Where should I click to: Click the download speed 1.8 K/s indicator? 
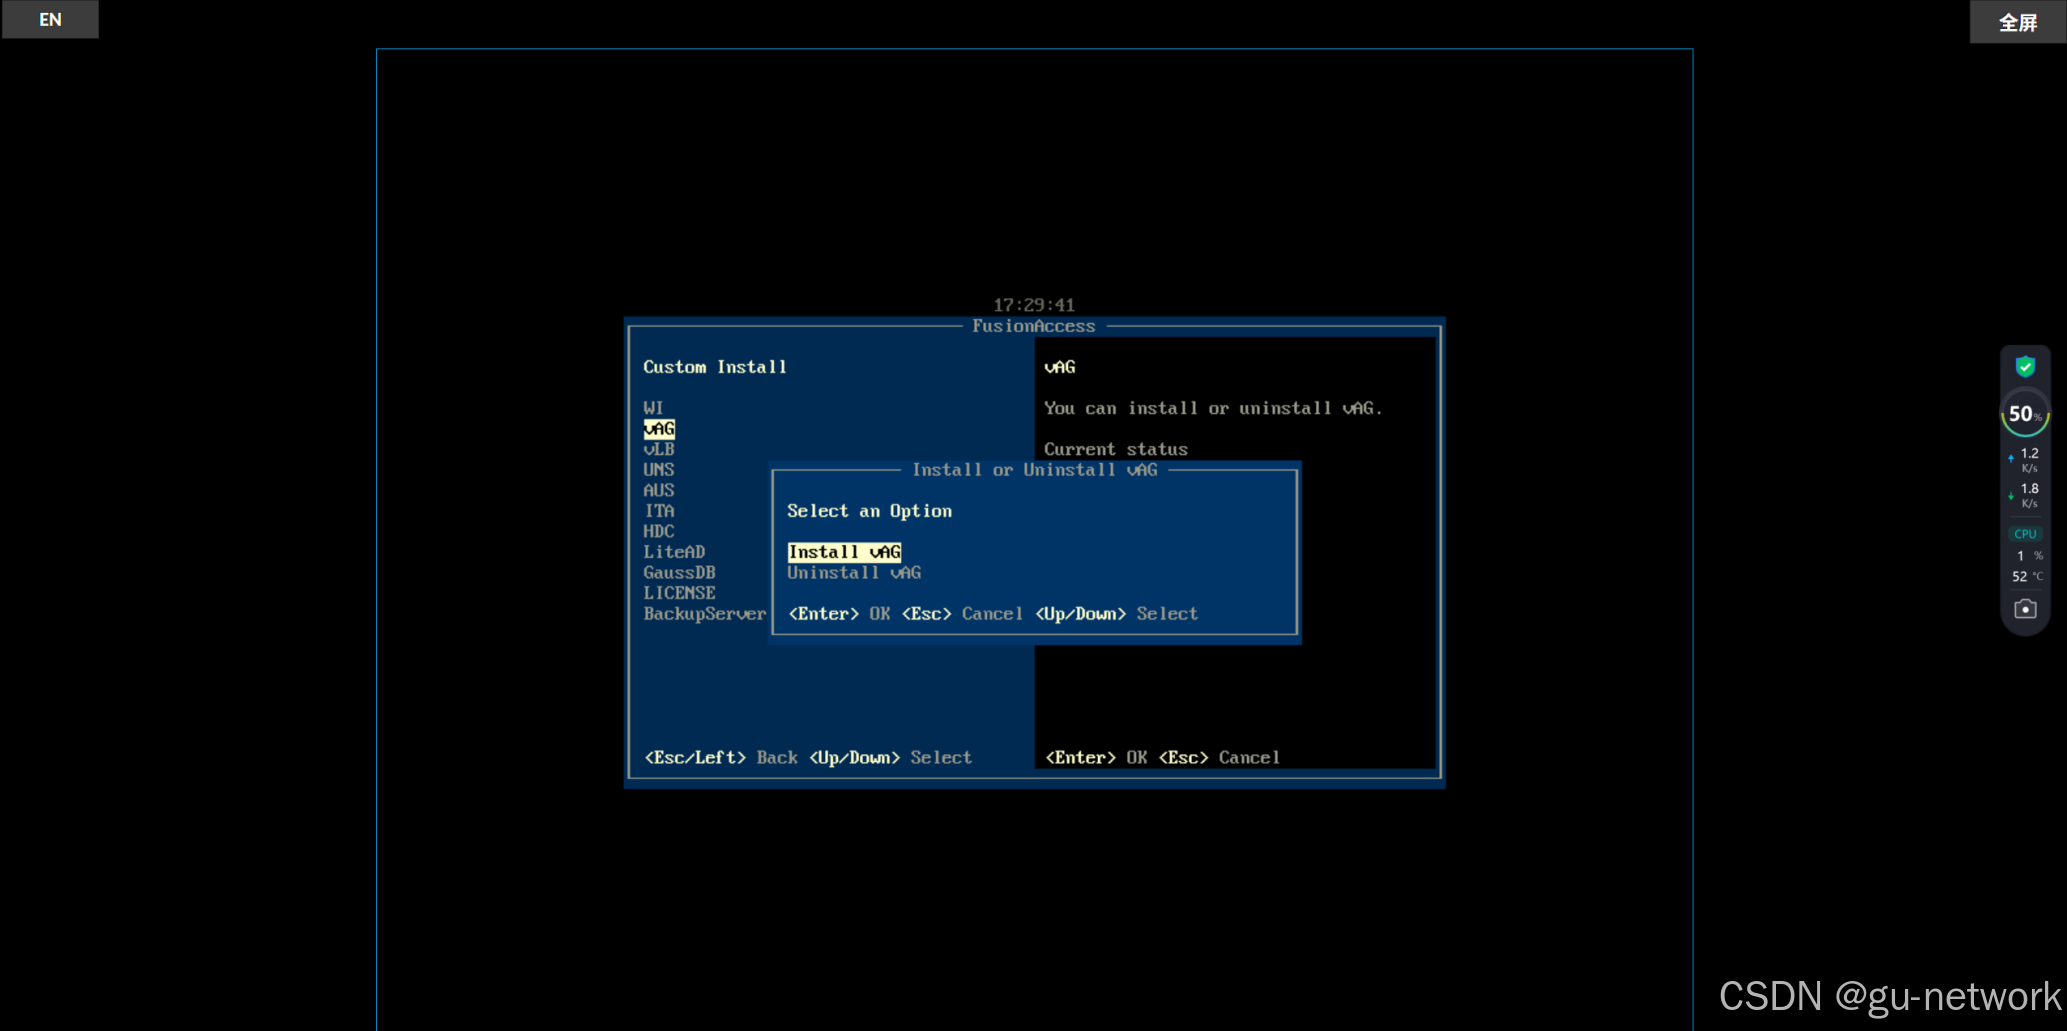pos(2025,495)
